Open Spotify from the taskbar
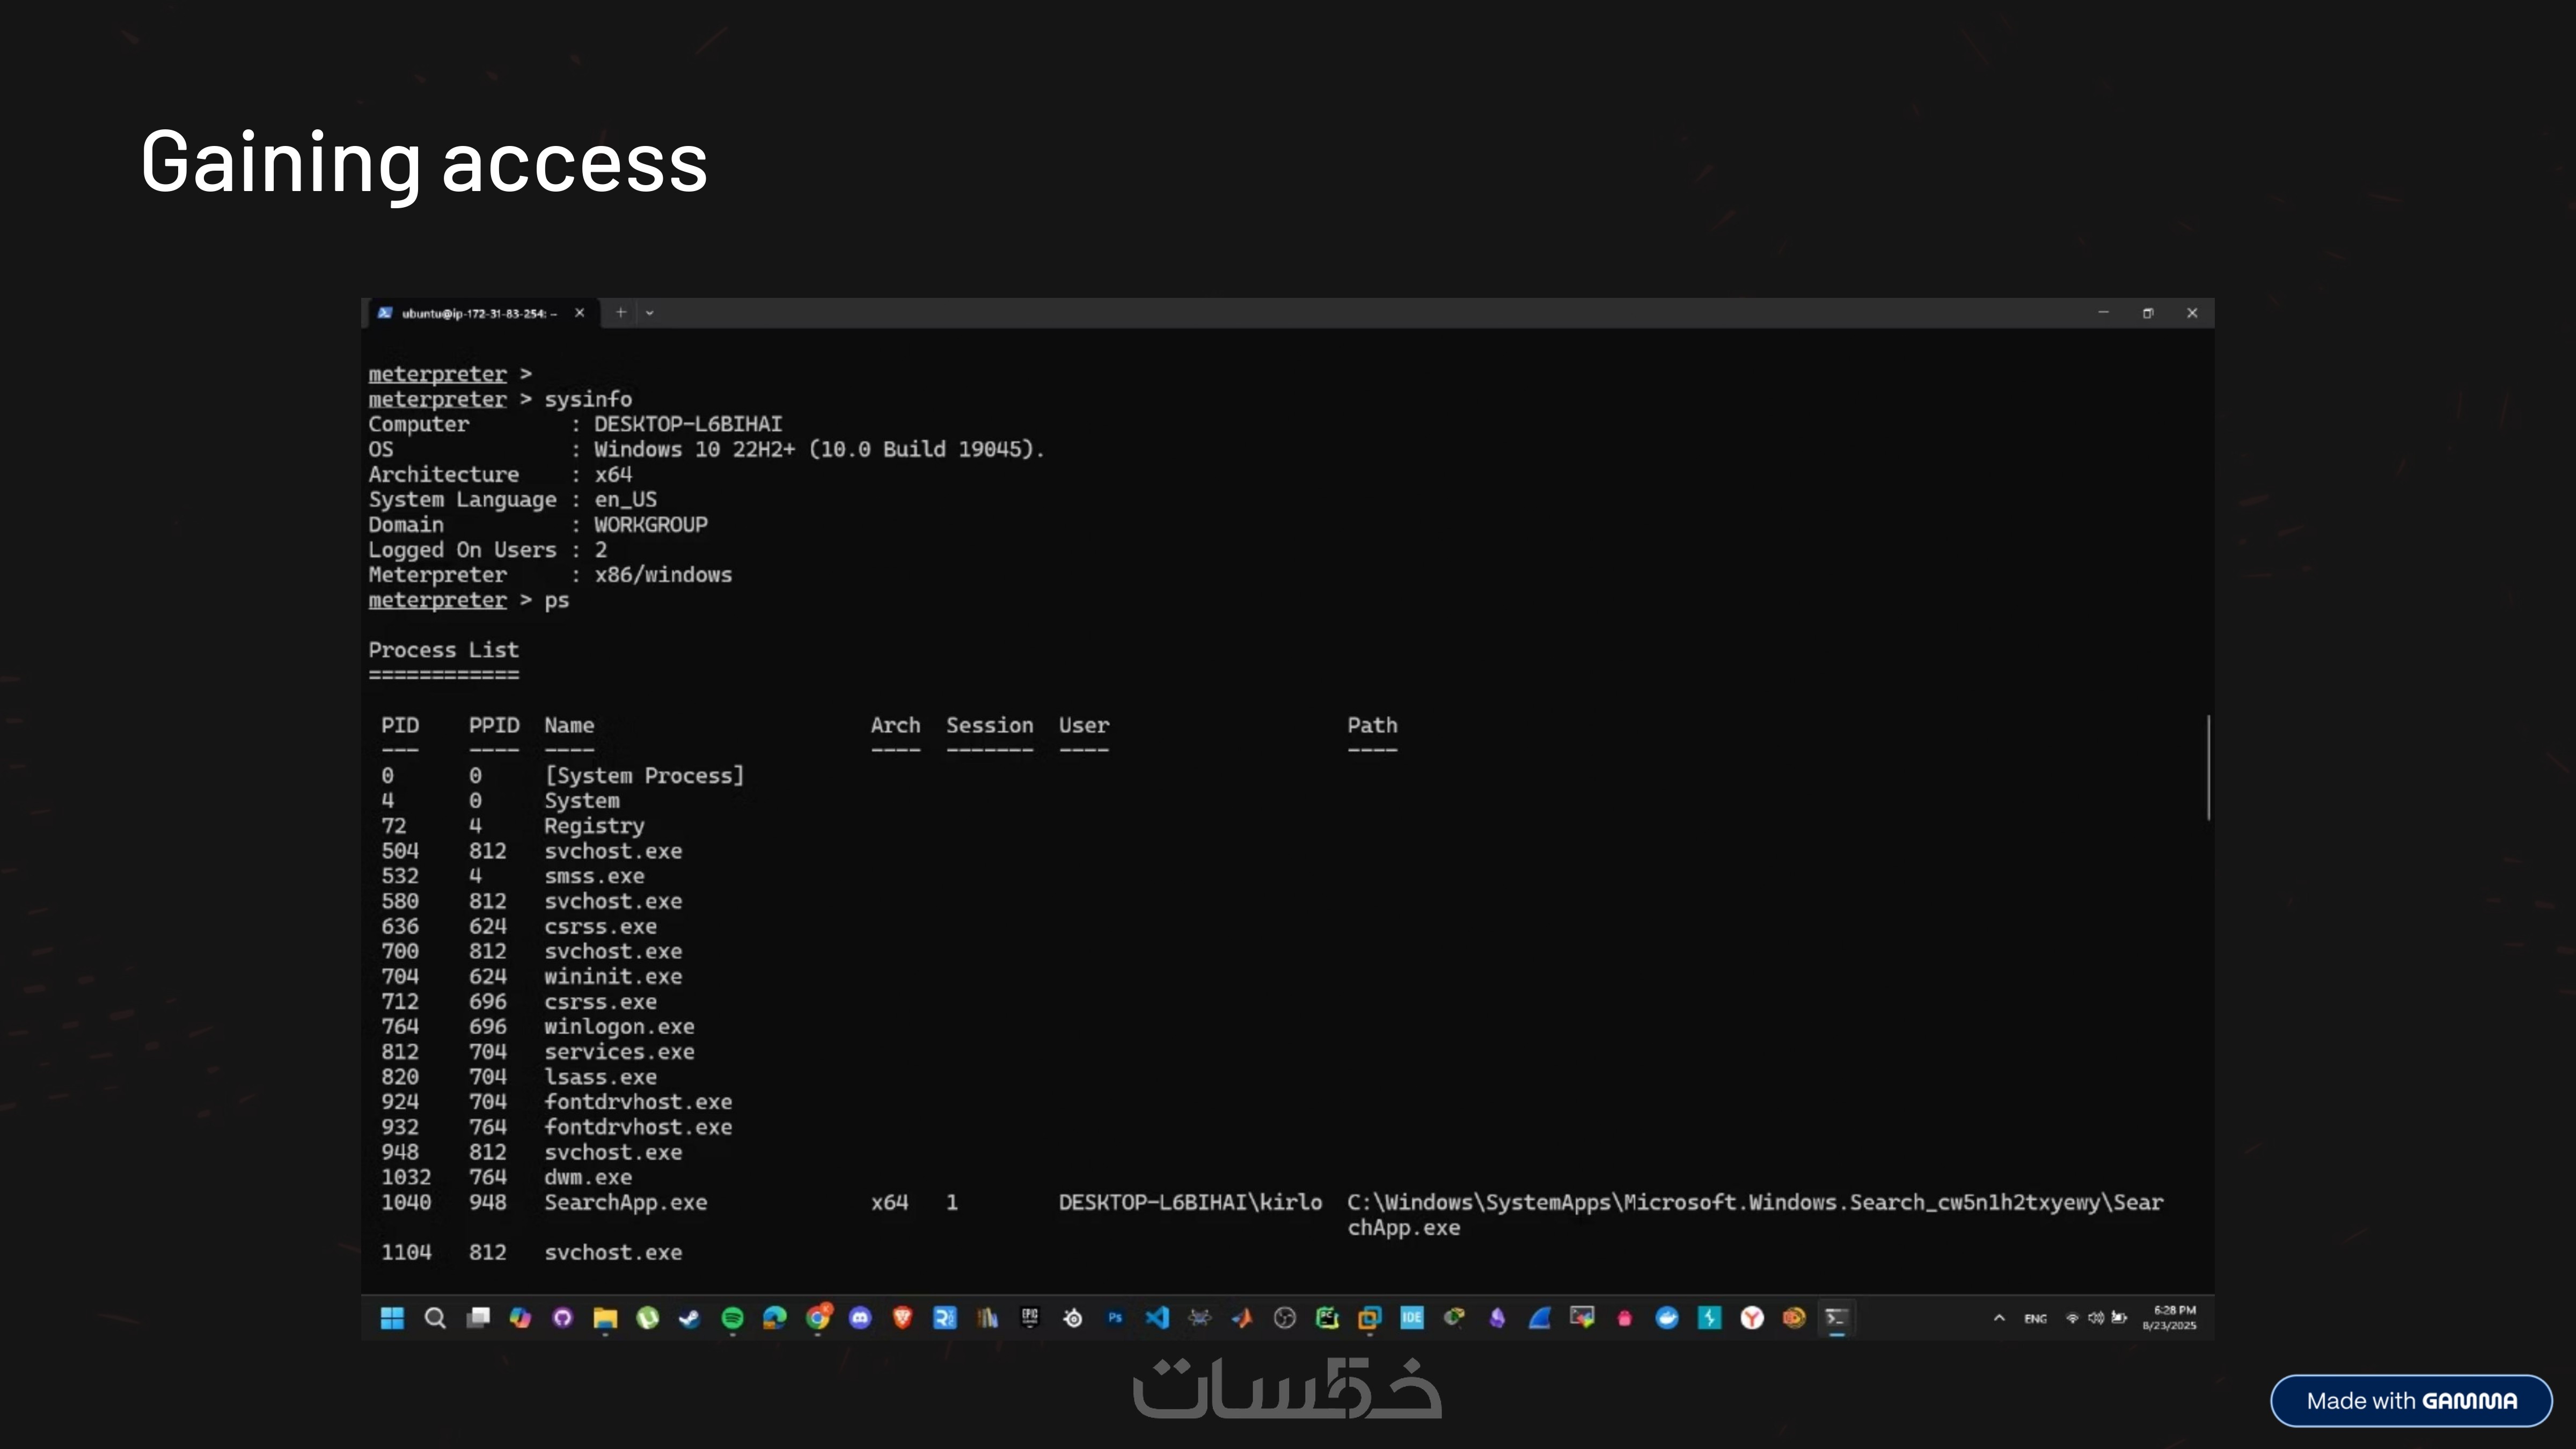Image resolution: width=2576 pixels, height=1449 pixels. [732, 1318]
